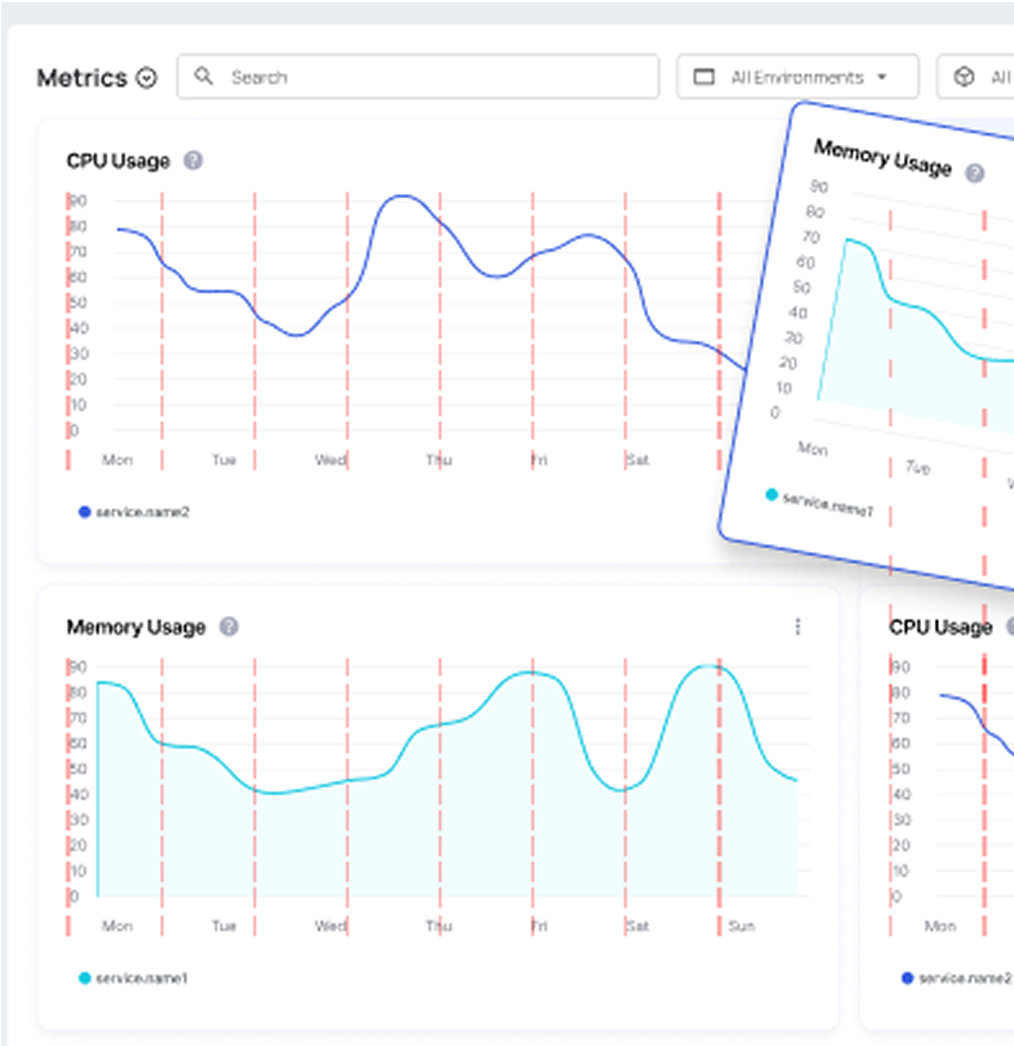
Task: Toggle the service.name2 legend in the bottom-right CPU Usage chart
Action: pyautogui.click(x=957, y=978)
